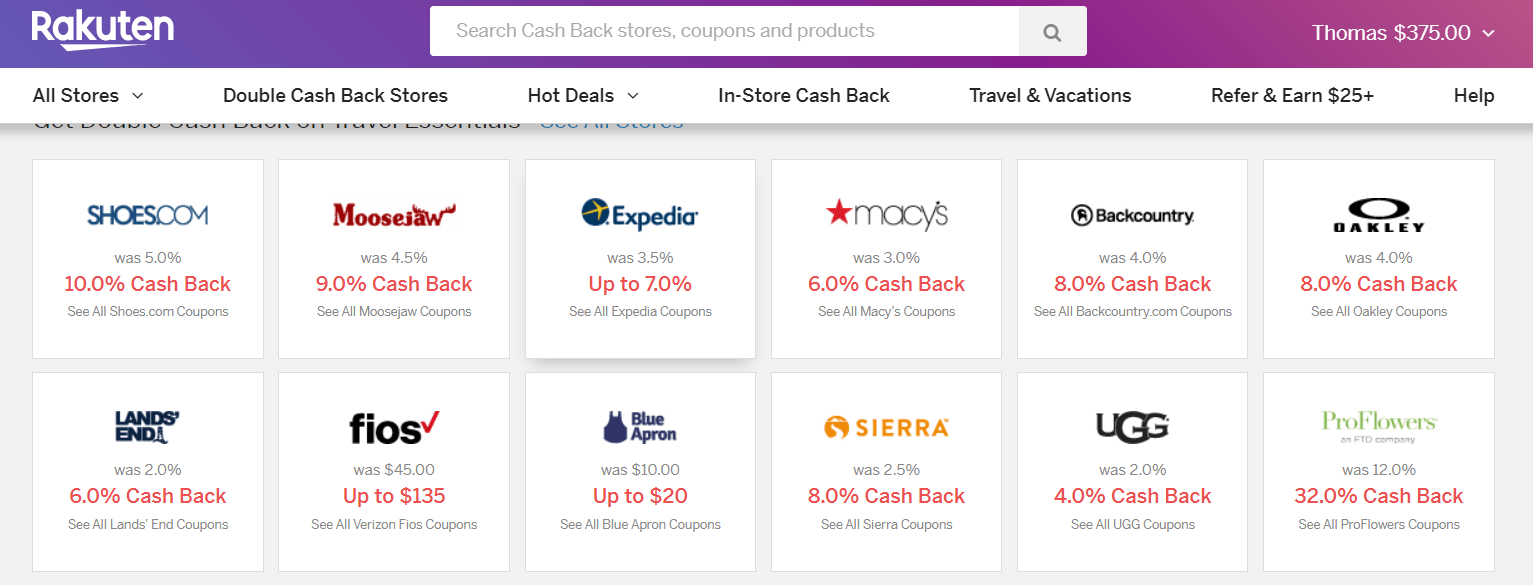Select the Sierra store logo
This screenshot has width=1533, height=585.
[886, 428]
